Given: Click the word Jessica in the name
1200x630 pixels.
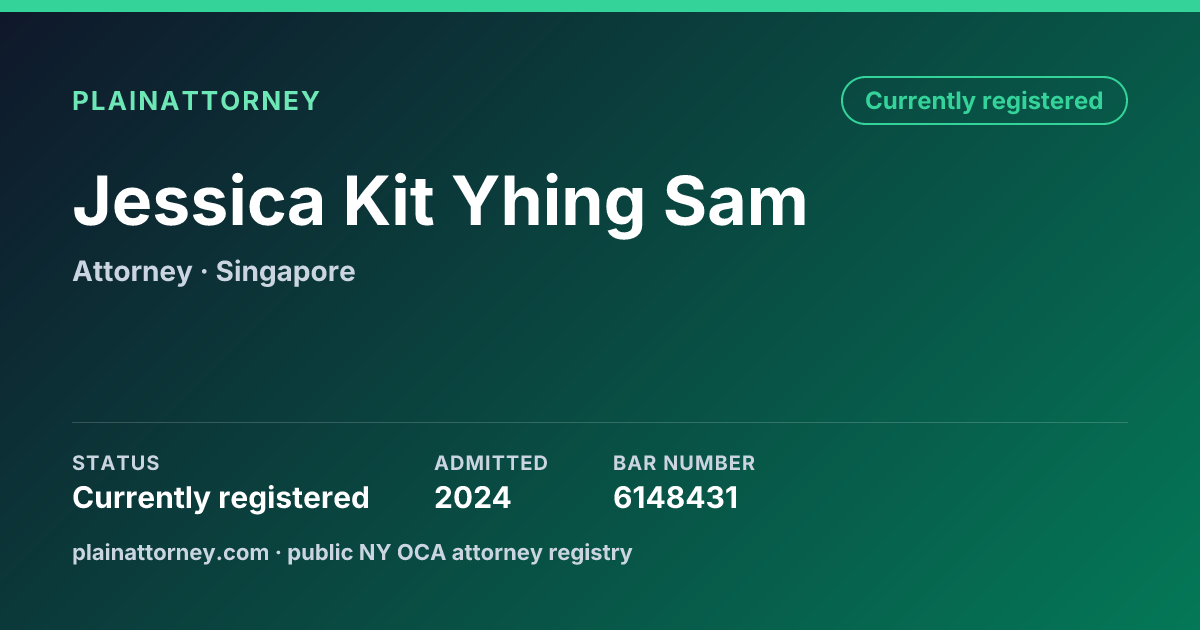Looking at the screenshot, I should [198, 200].
